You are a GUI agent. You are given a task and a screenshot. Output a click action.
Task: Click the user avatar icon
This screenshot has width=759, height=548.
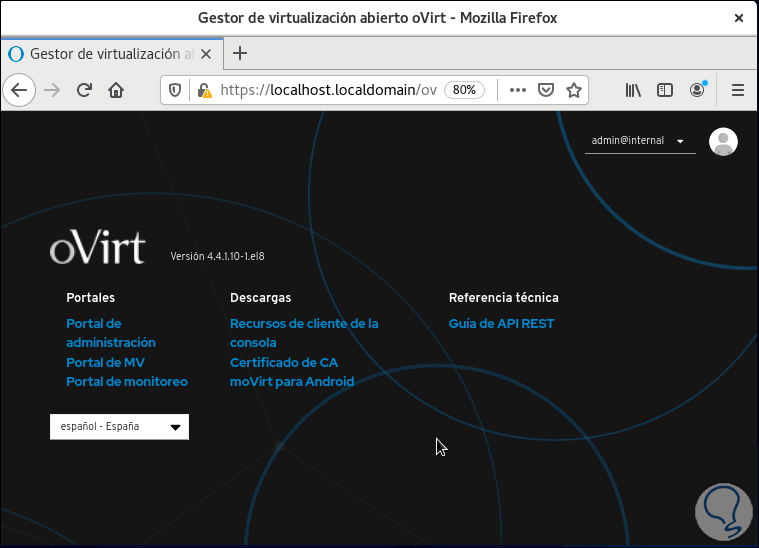coord(723,142)
